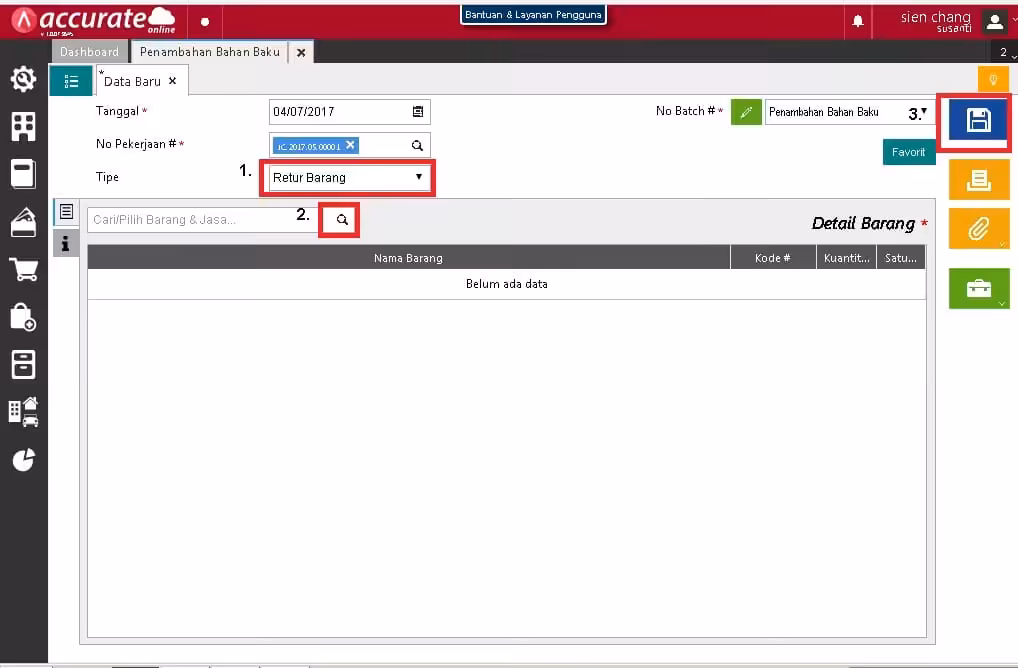
Task: Switch to the Dashboard tab
Action: click(x=89, y=52)
